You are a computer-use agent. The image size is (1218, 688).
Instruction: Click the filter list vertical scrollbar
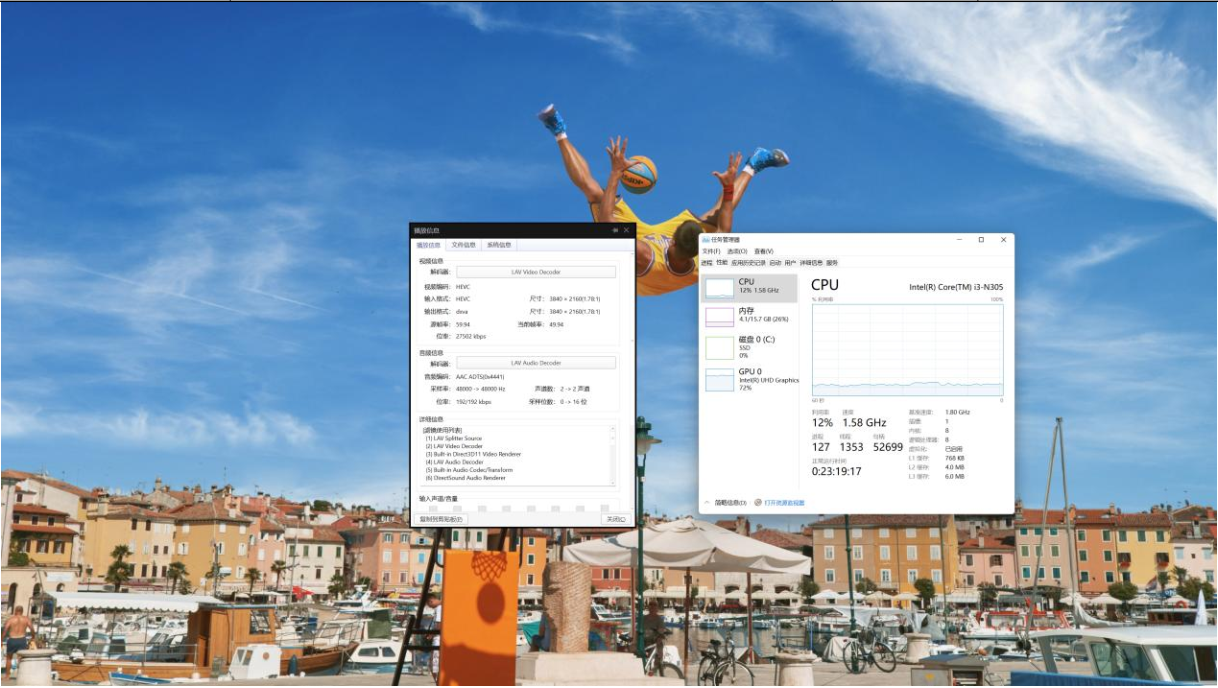pos(613,455)
